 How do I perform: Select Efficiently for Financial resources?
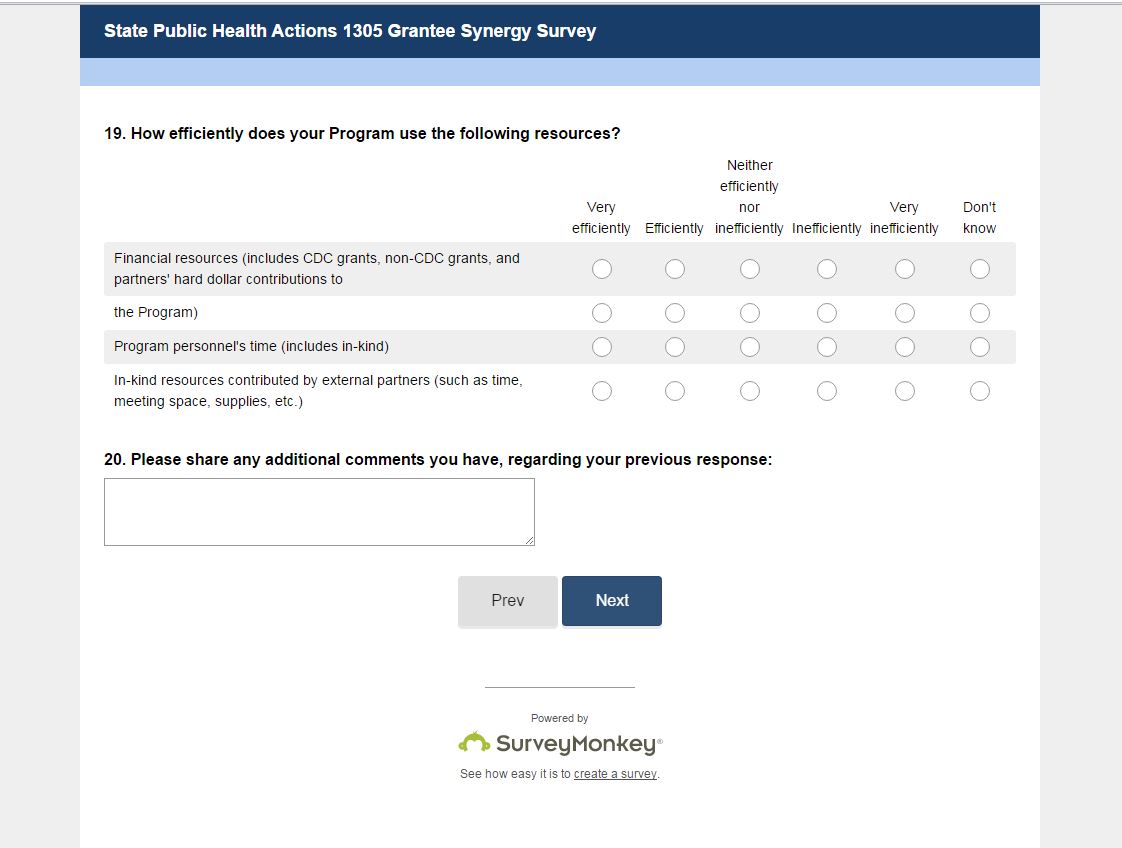(675, 269)
